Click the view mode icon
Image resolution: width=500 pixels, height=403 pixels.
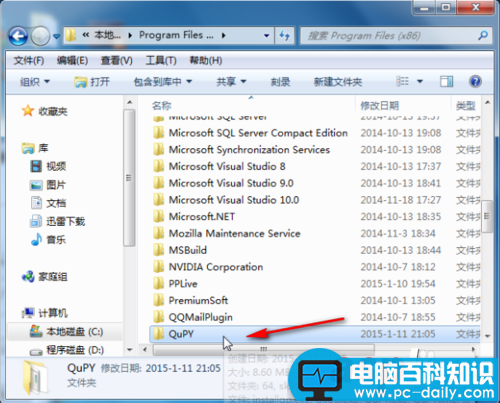click(402, 81)
